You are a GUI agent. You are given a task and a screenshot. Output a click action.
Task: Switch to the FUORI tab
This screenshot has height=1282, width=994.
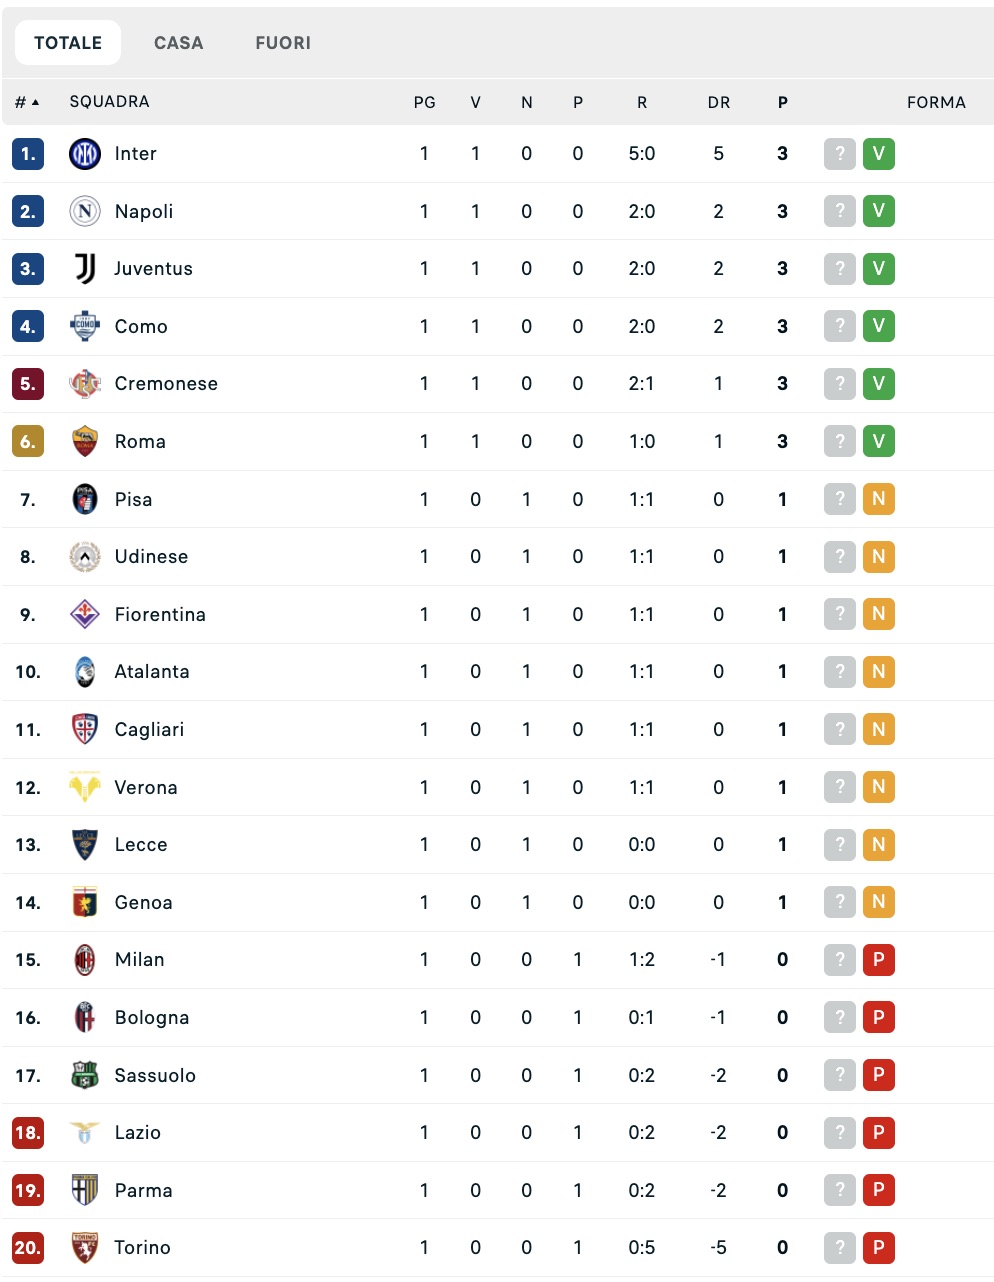tap(283, 43)
